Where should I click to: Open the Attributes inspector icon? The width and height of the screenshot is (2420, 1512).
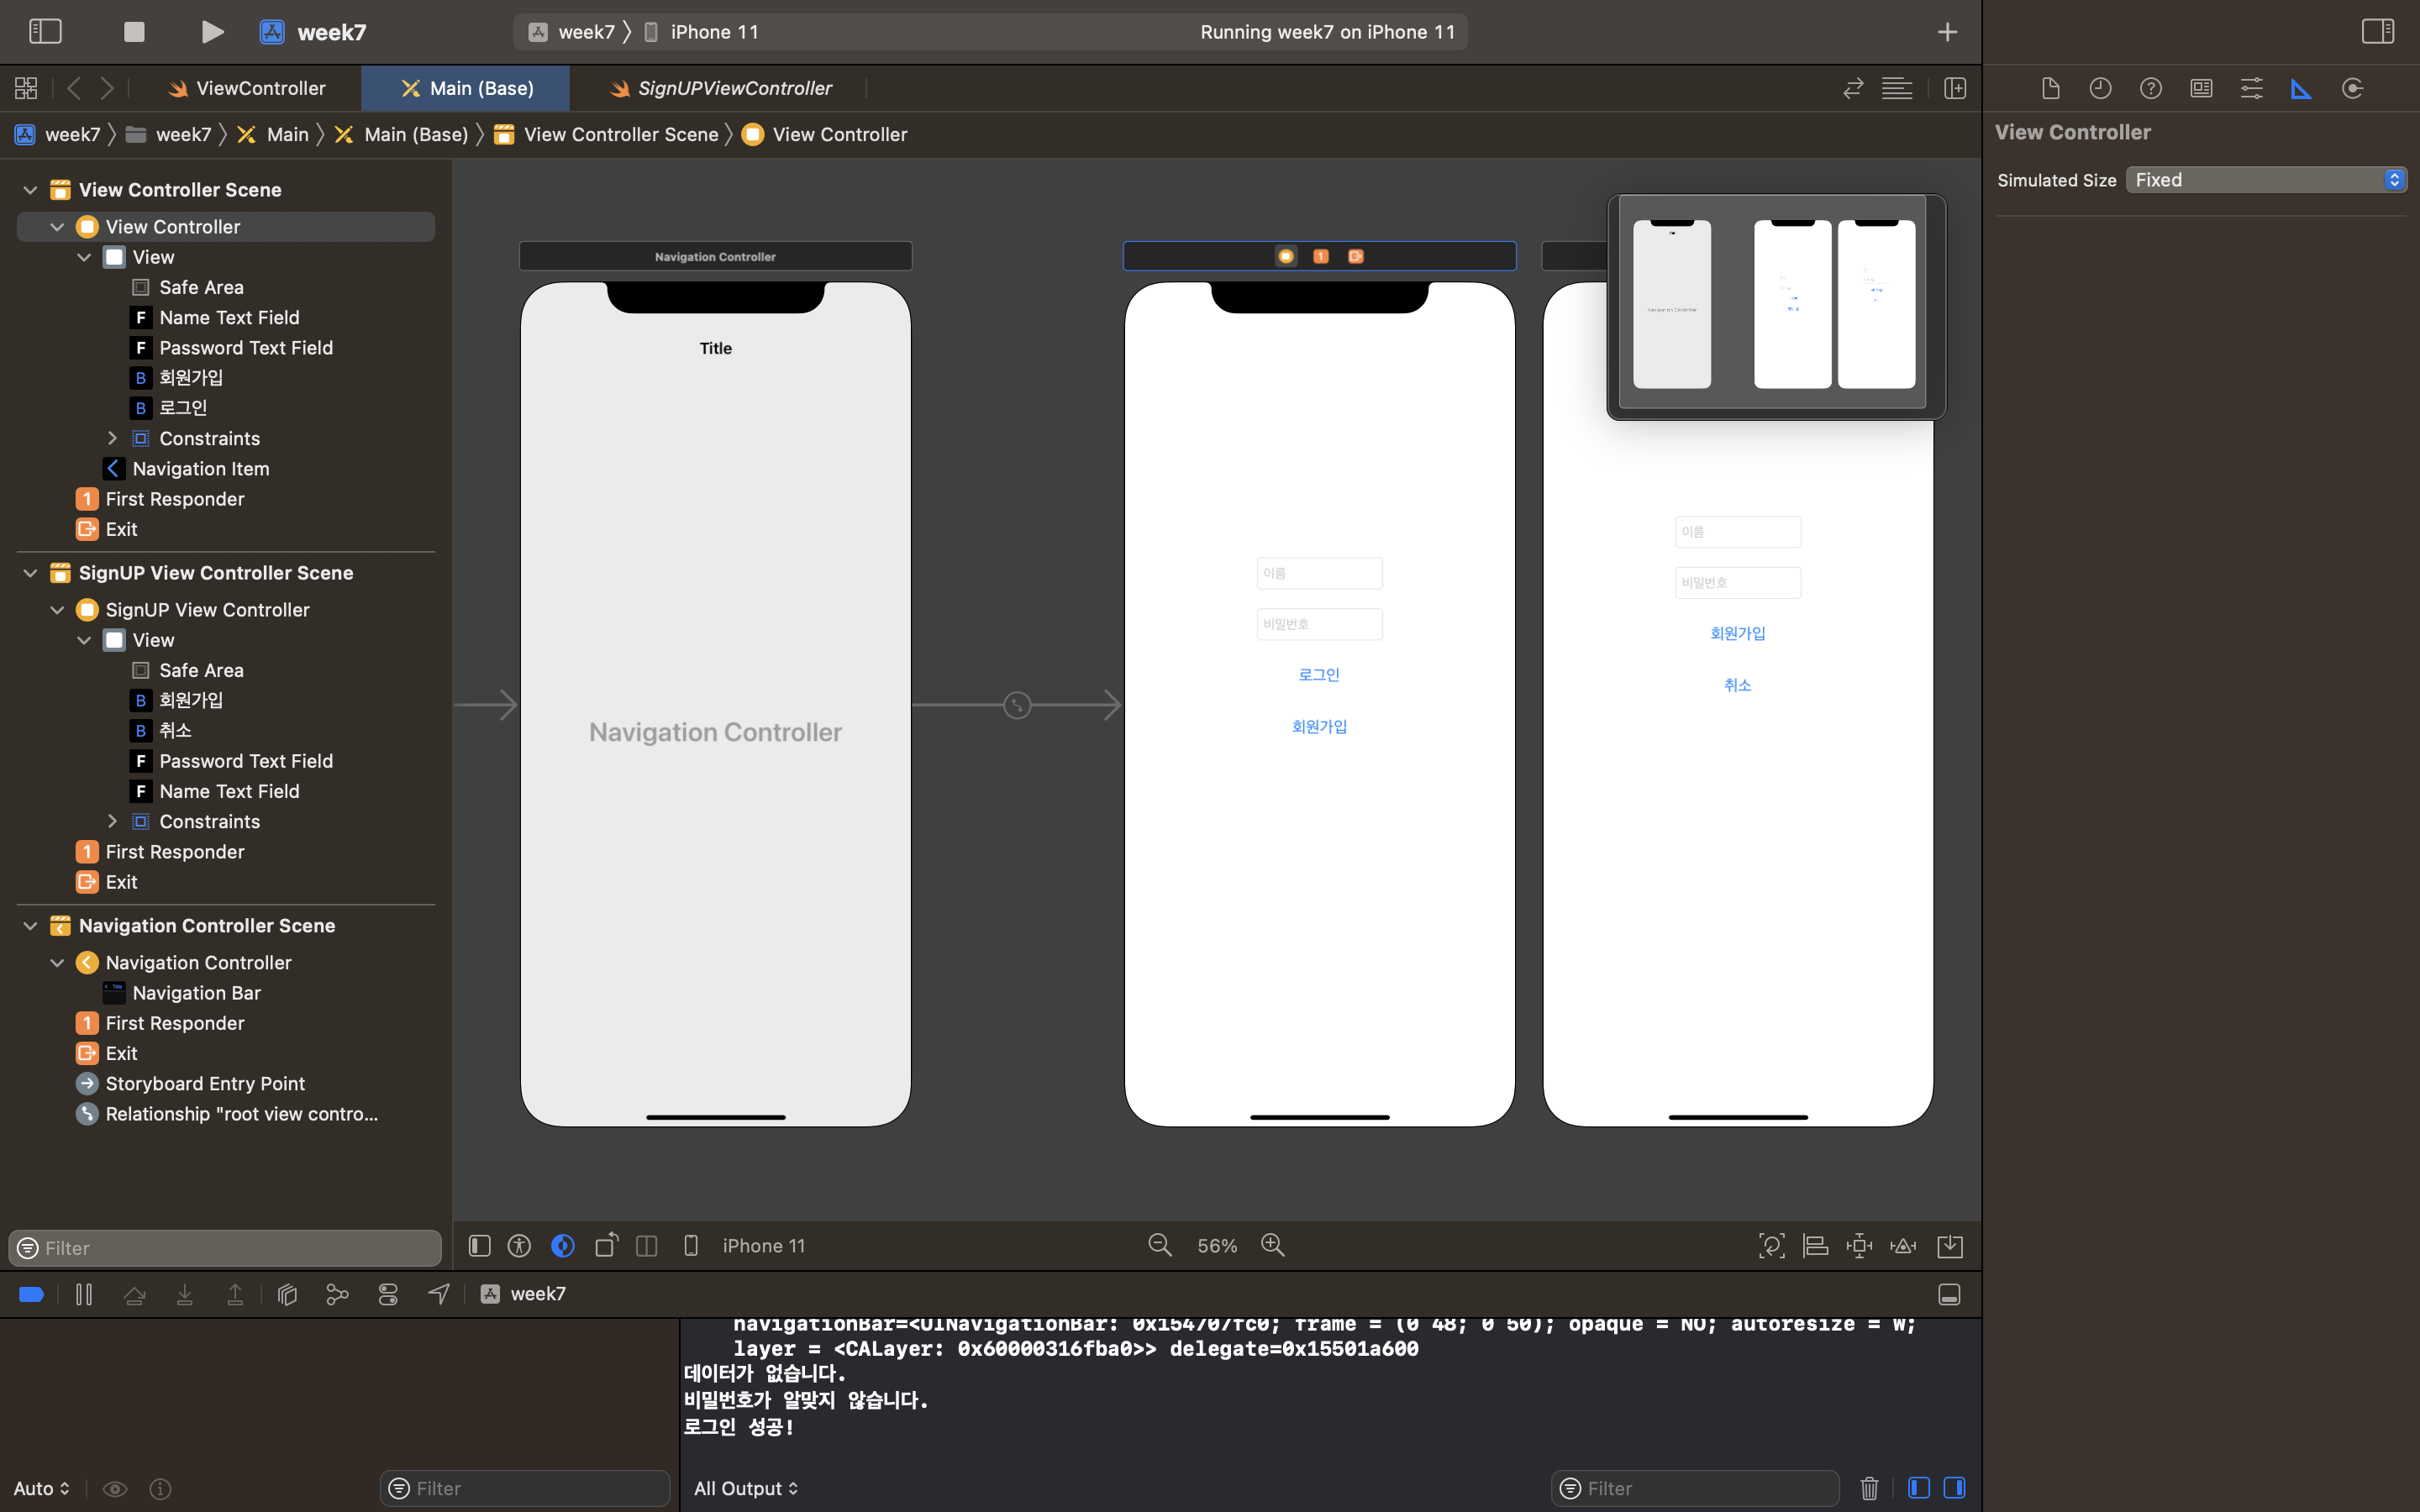2251,88
